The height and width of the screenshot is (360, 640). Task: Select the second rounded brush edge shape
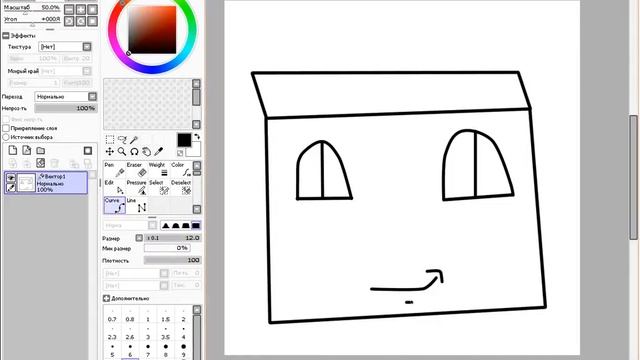pos(176,225)
